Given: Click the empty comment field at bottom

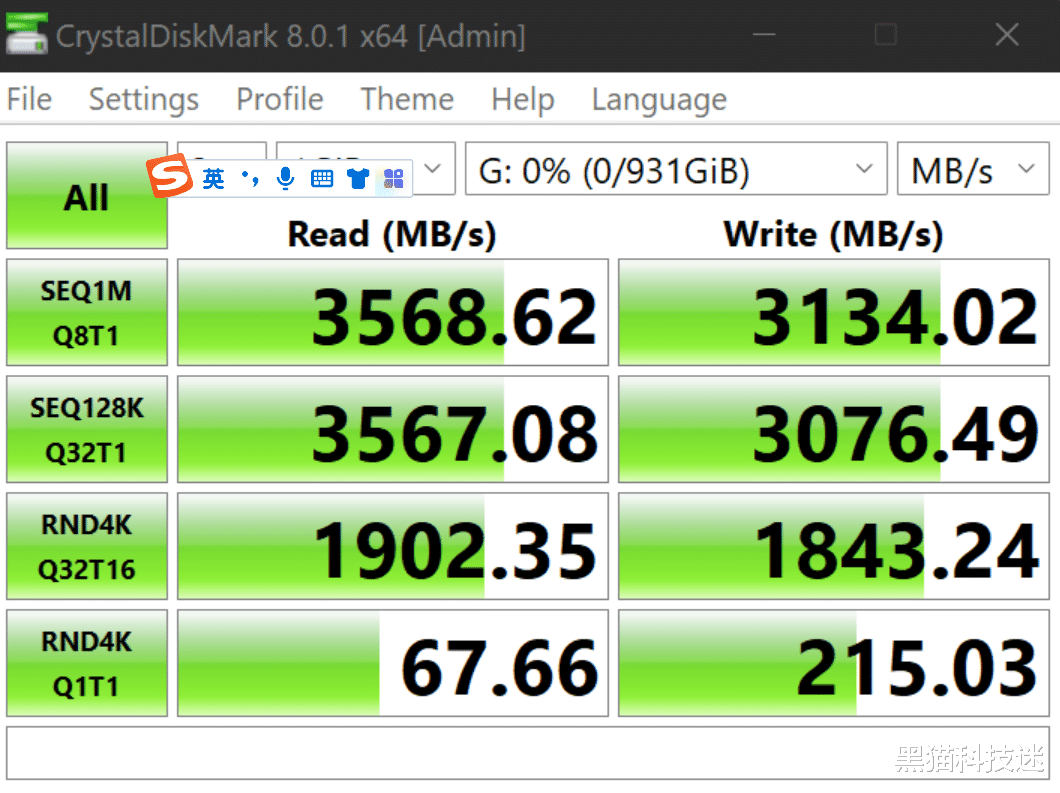Looking at the screenshot, I should 528,753.
